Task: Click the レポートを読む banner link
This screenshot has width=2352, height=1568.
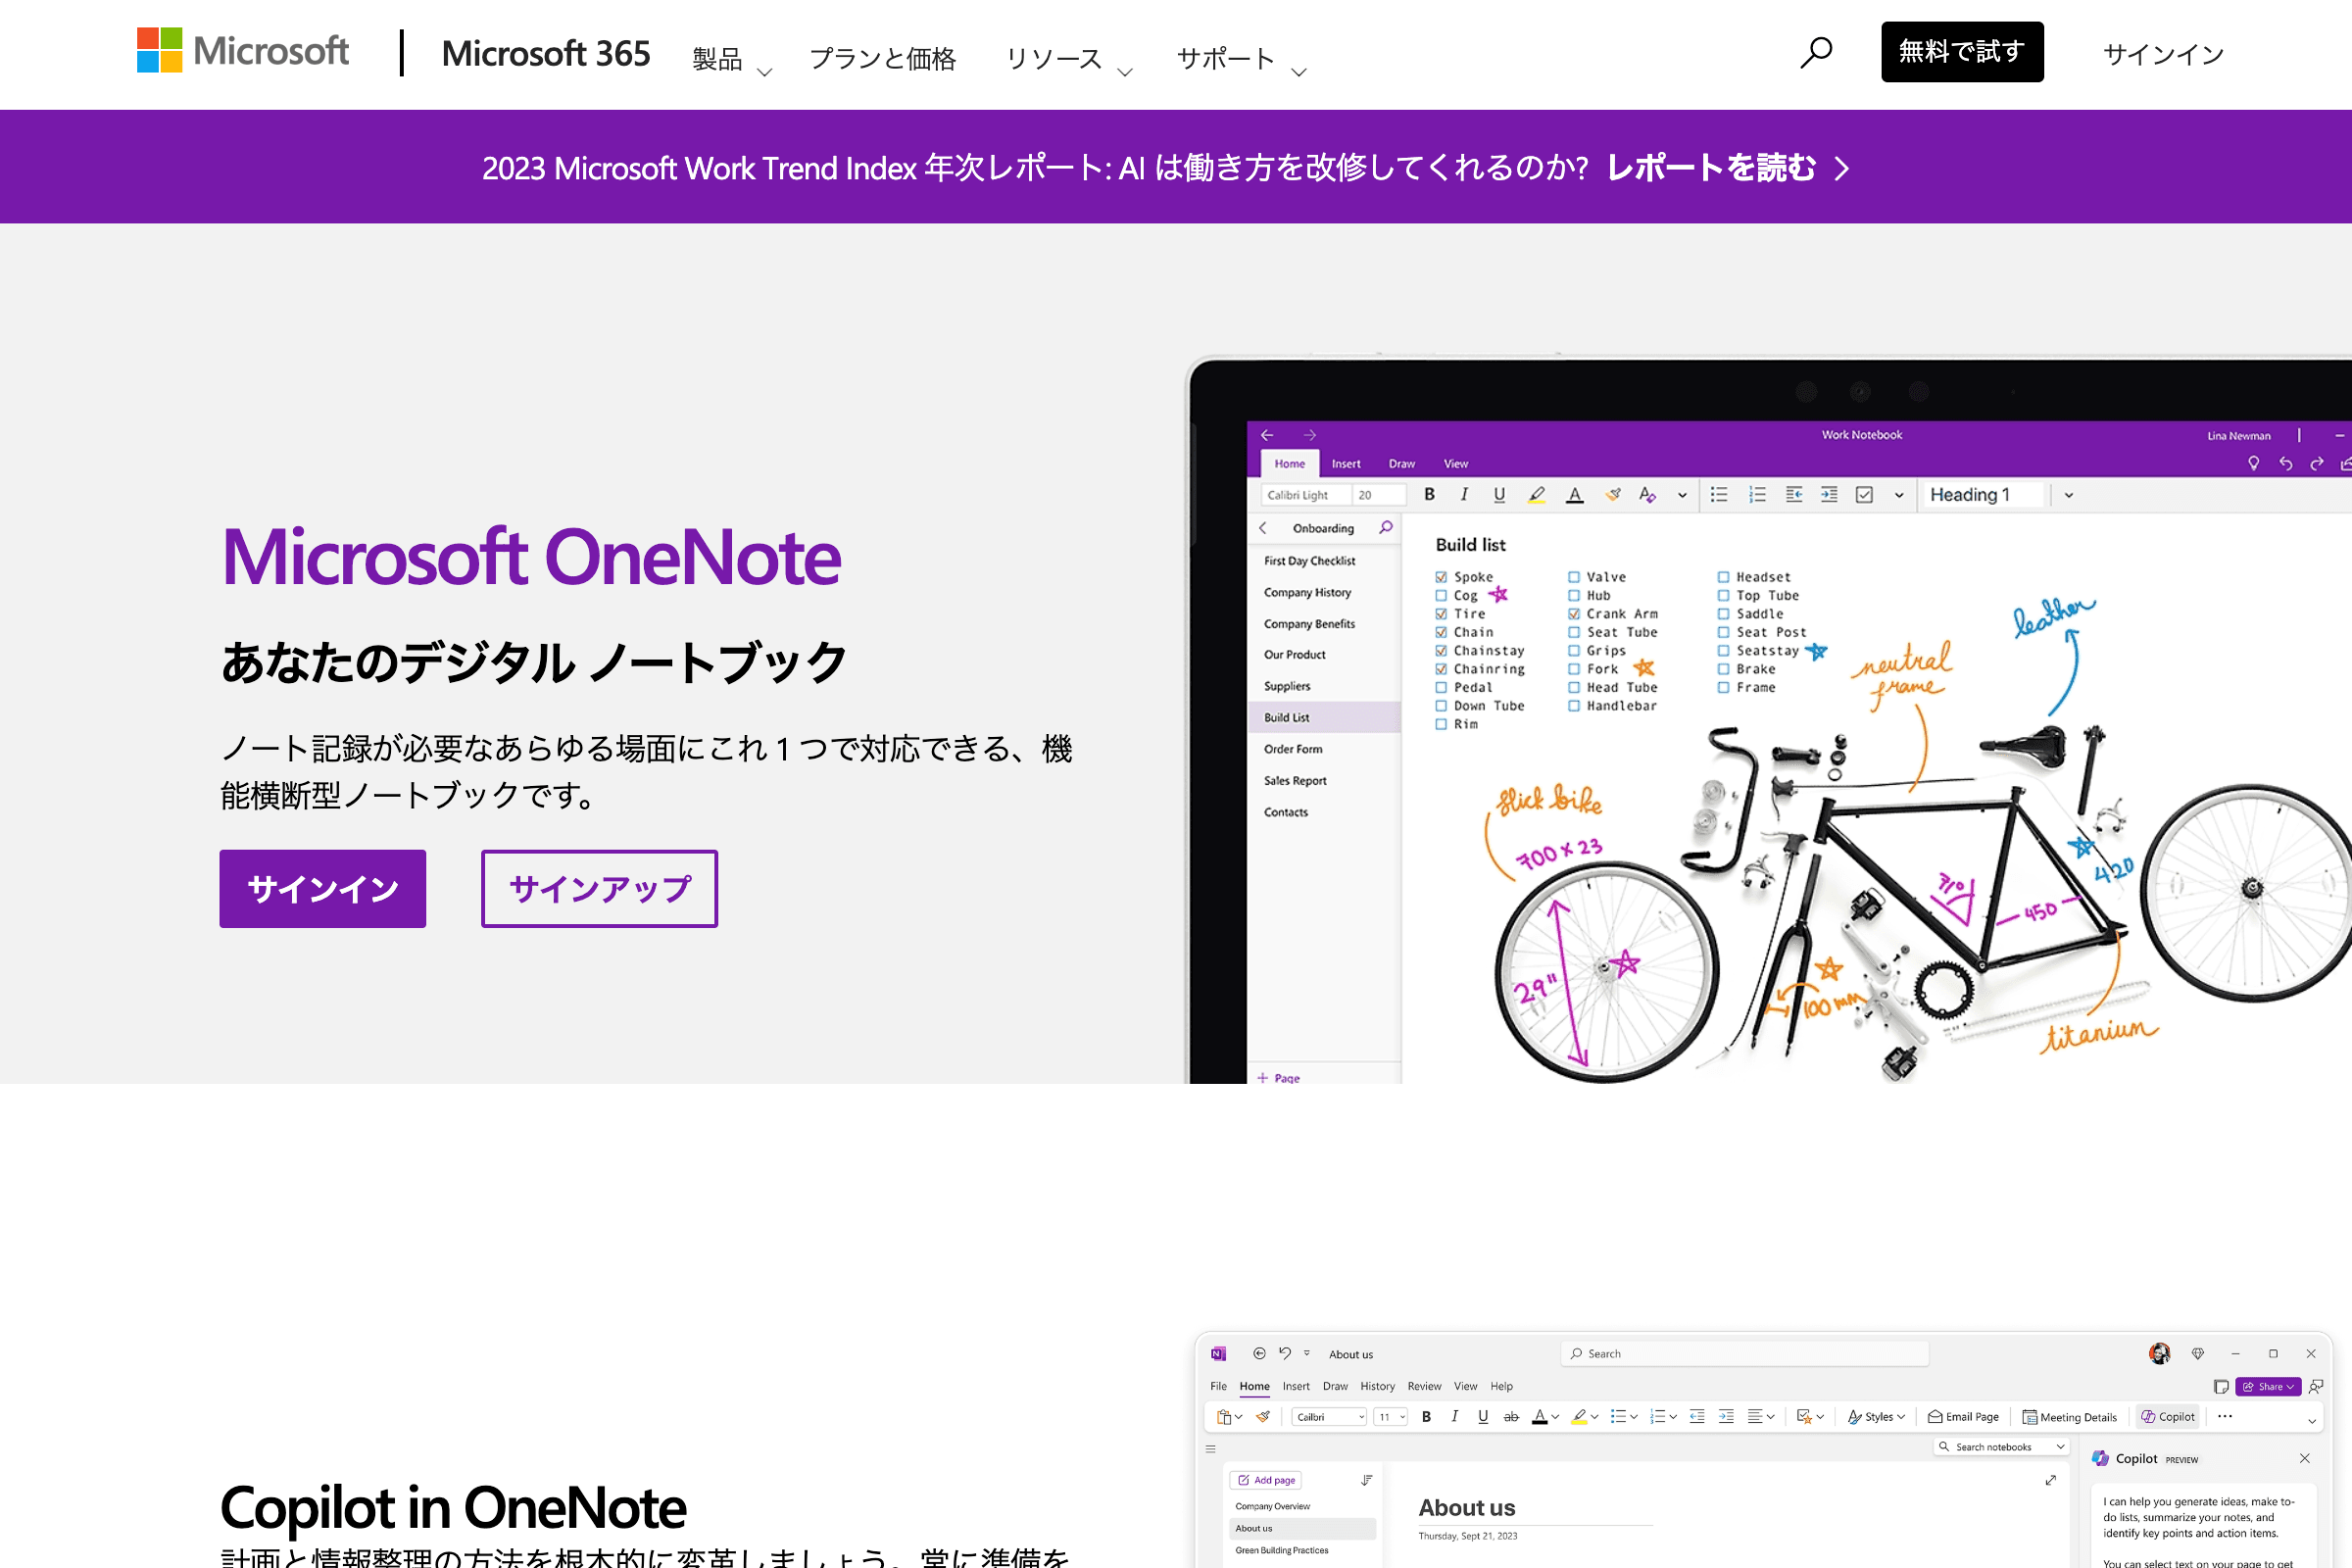Action: (1728, 167)
